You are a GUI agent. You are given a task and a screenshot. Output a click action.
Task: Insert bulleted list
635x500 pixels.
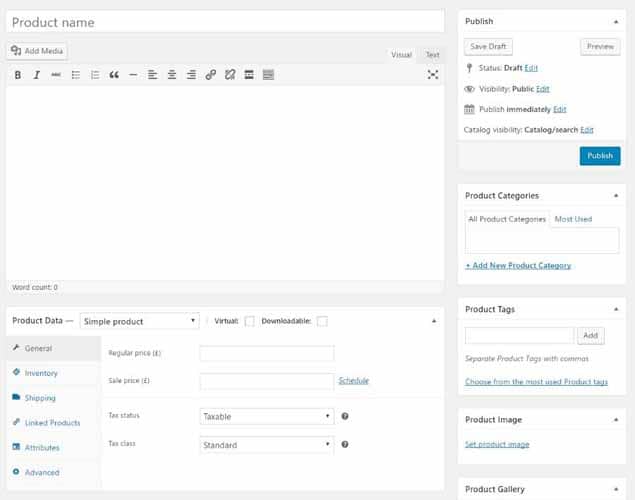point(76,75)
